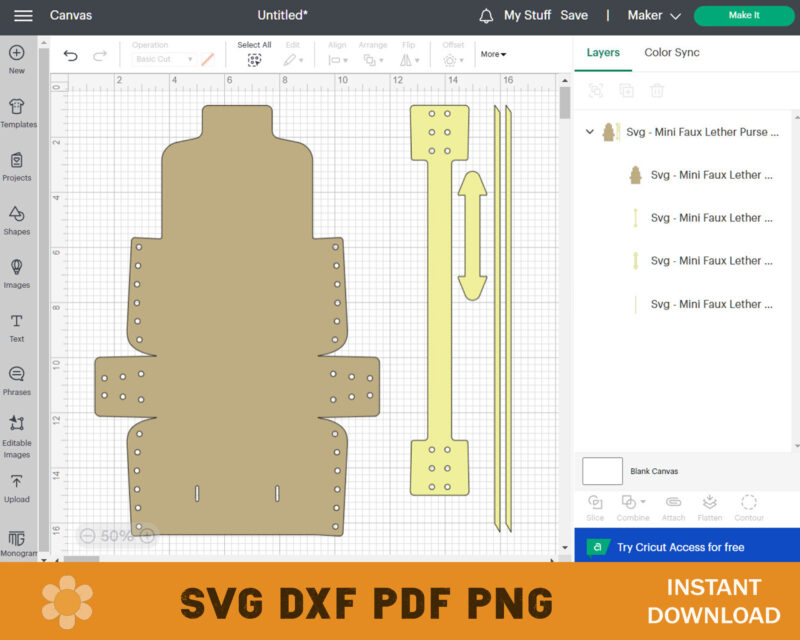Add text with the Text tool
This screenshot has height=640, width=800.
tap(17, 326)
